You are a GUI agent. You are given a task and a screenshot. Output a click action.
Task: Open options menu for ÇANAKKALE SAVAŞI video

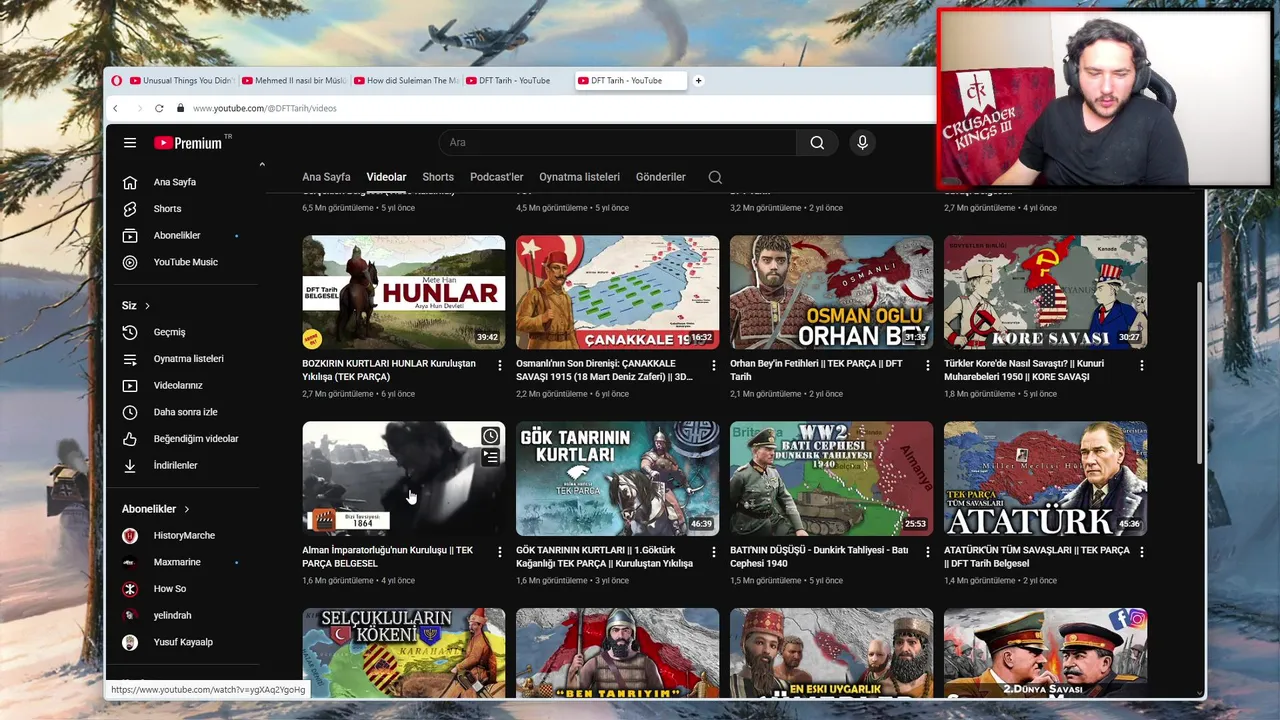[714, 366]
